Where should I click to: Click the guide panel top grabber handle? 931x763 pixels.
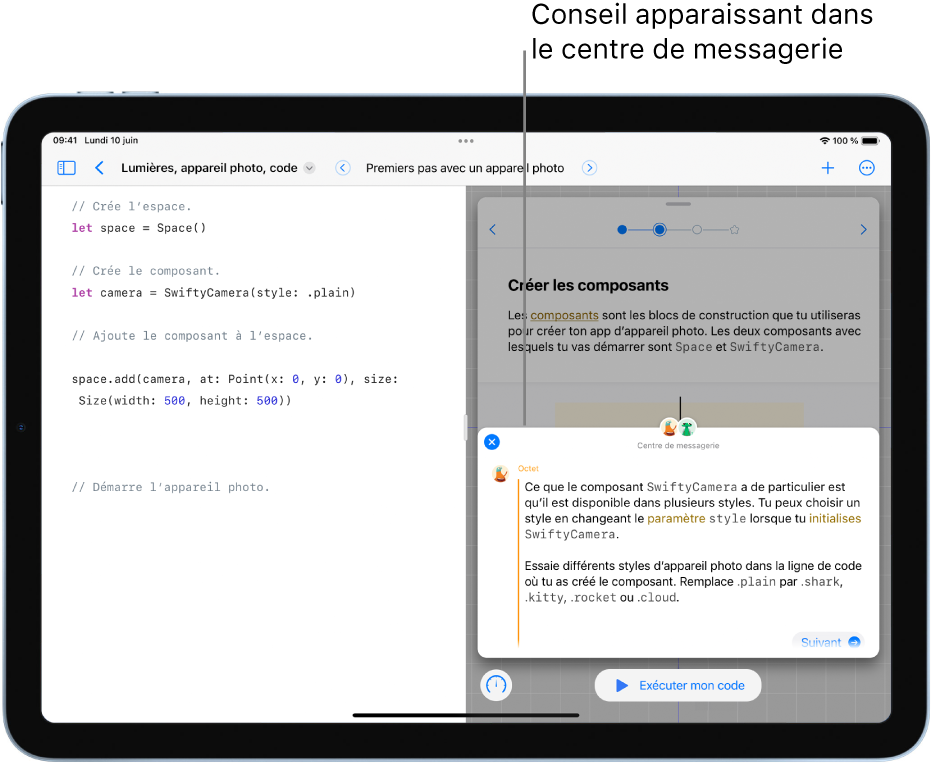pyautogui.click(x=678, y=204)
